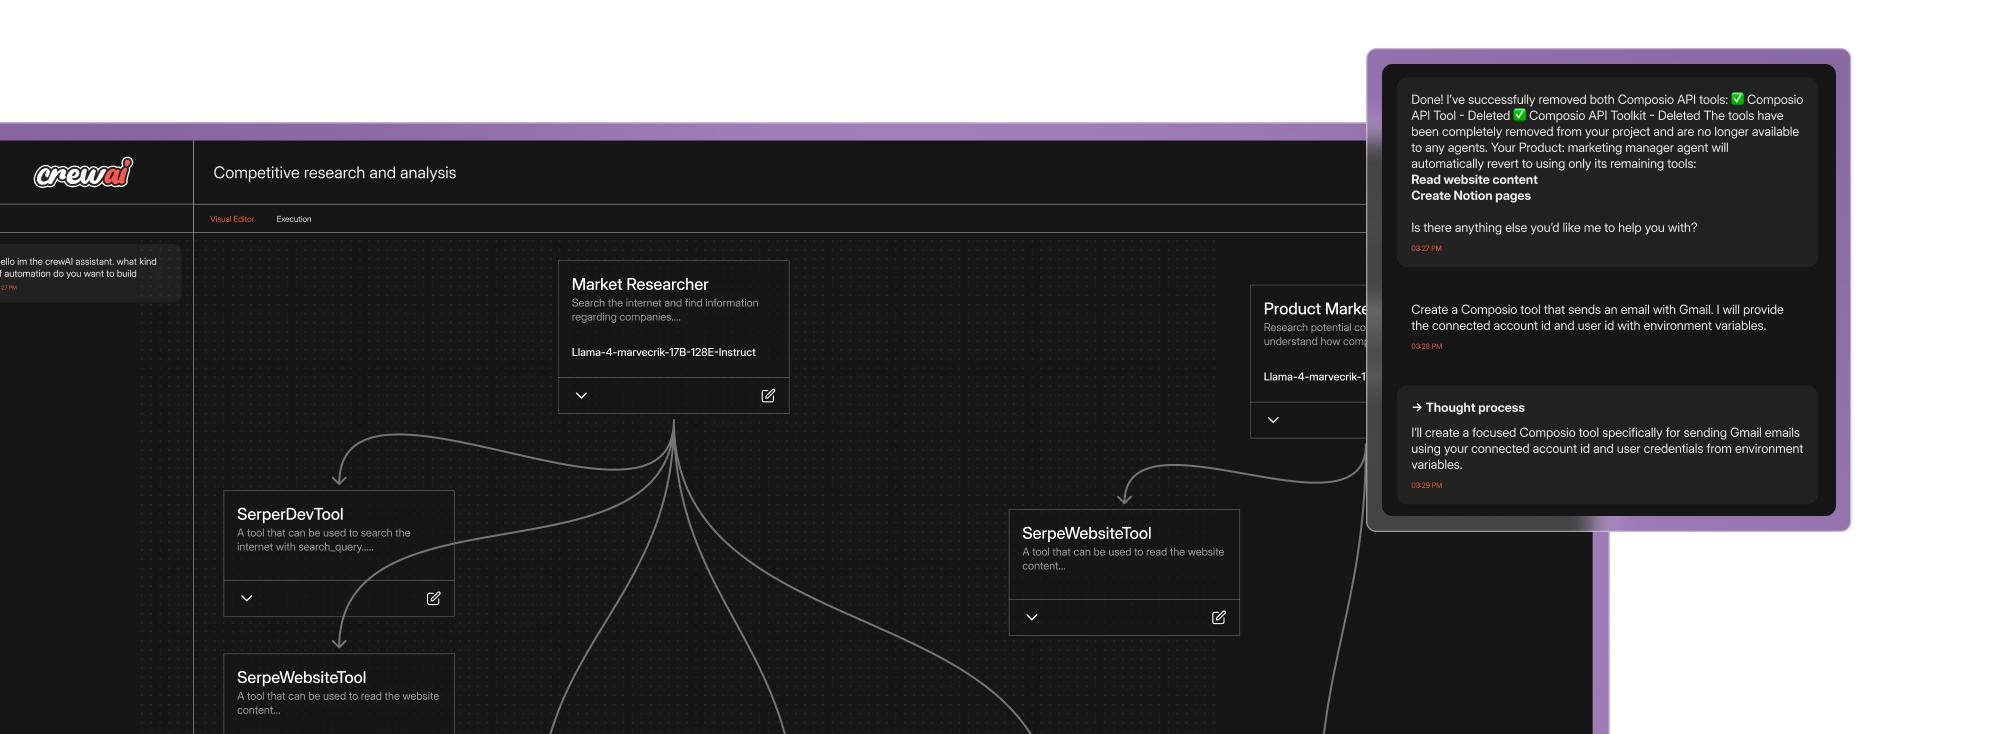Select the Market Researcher node title
Viewport: 1990px width, 734px height.
pos(640,285)
